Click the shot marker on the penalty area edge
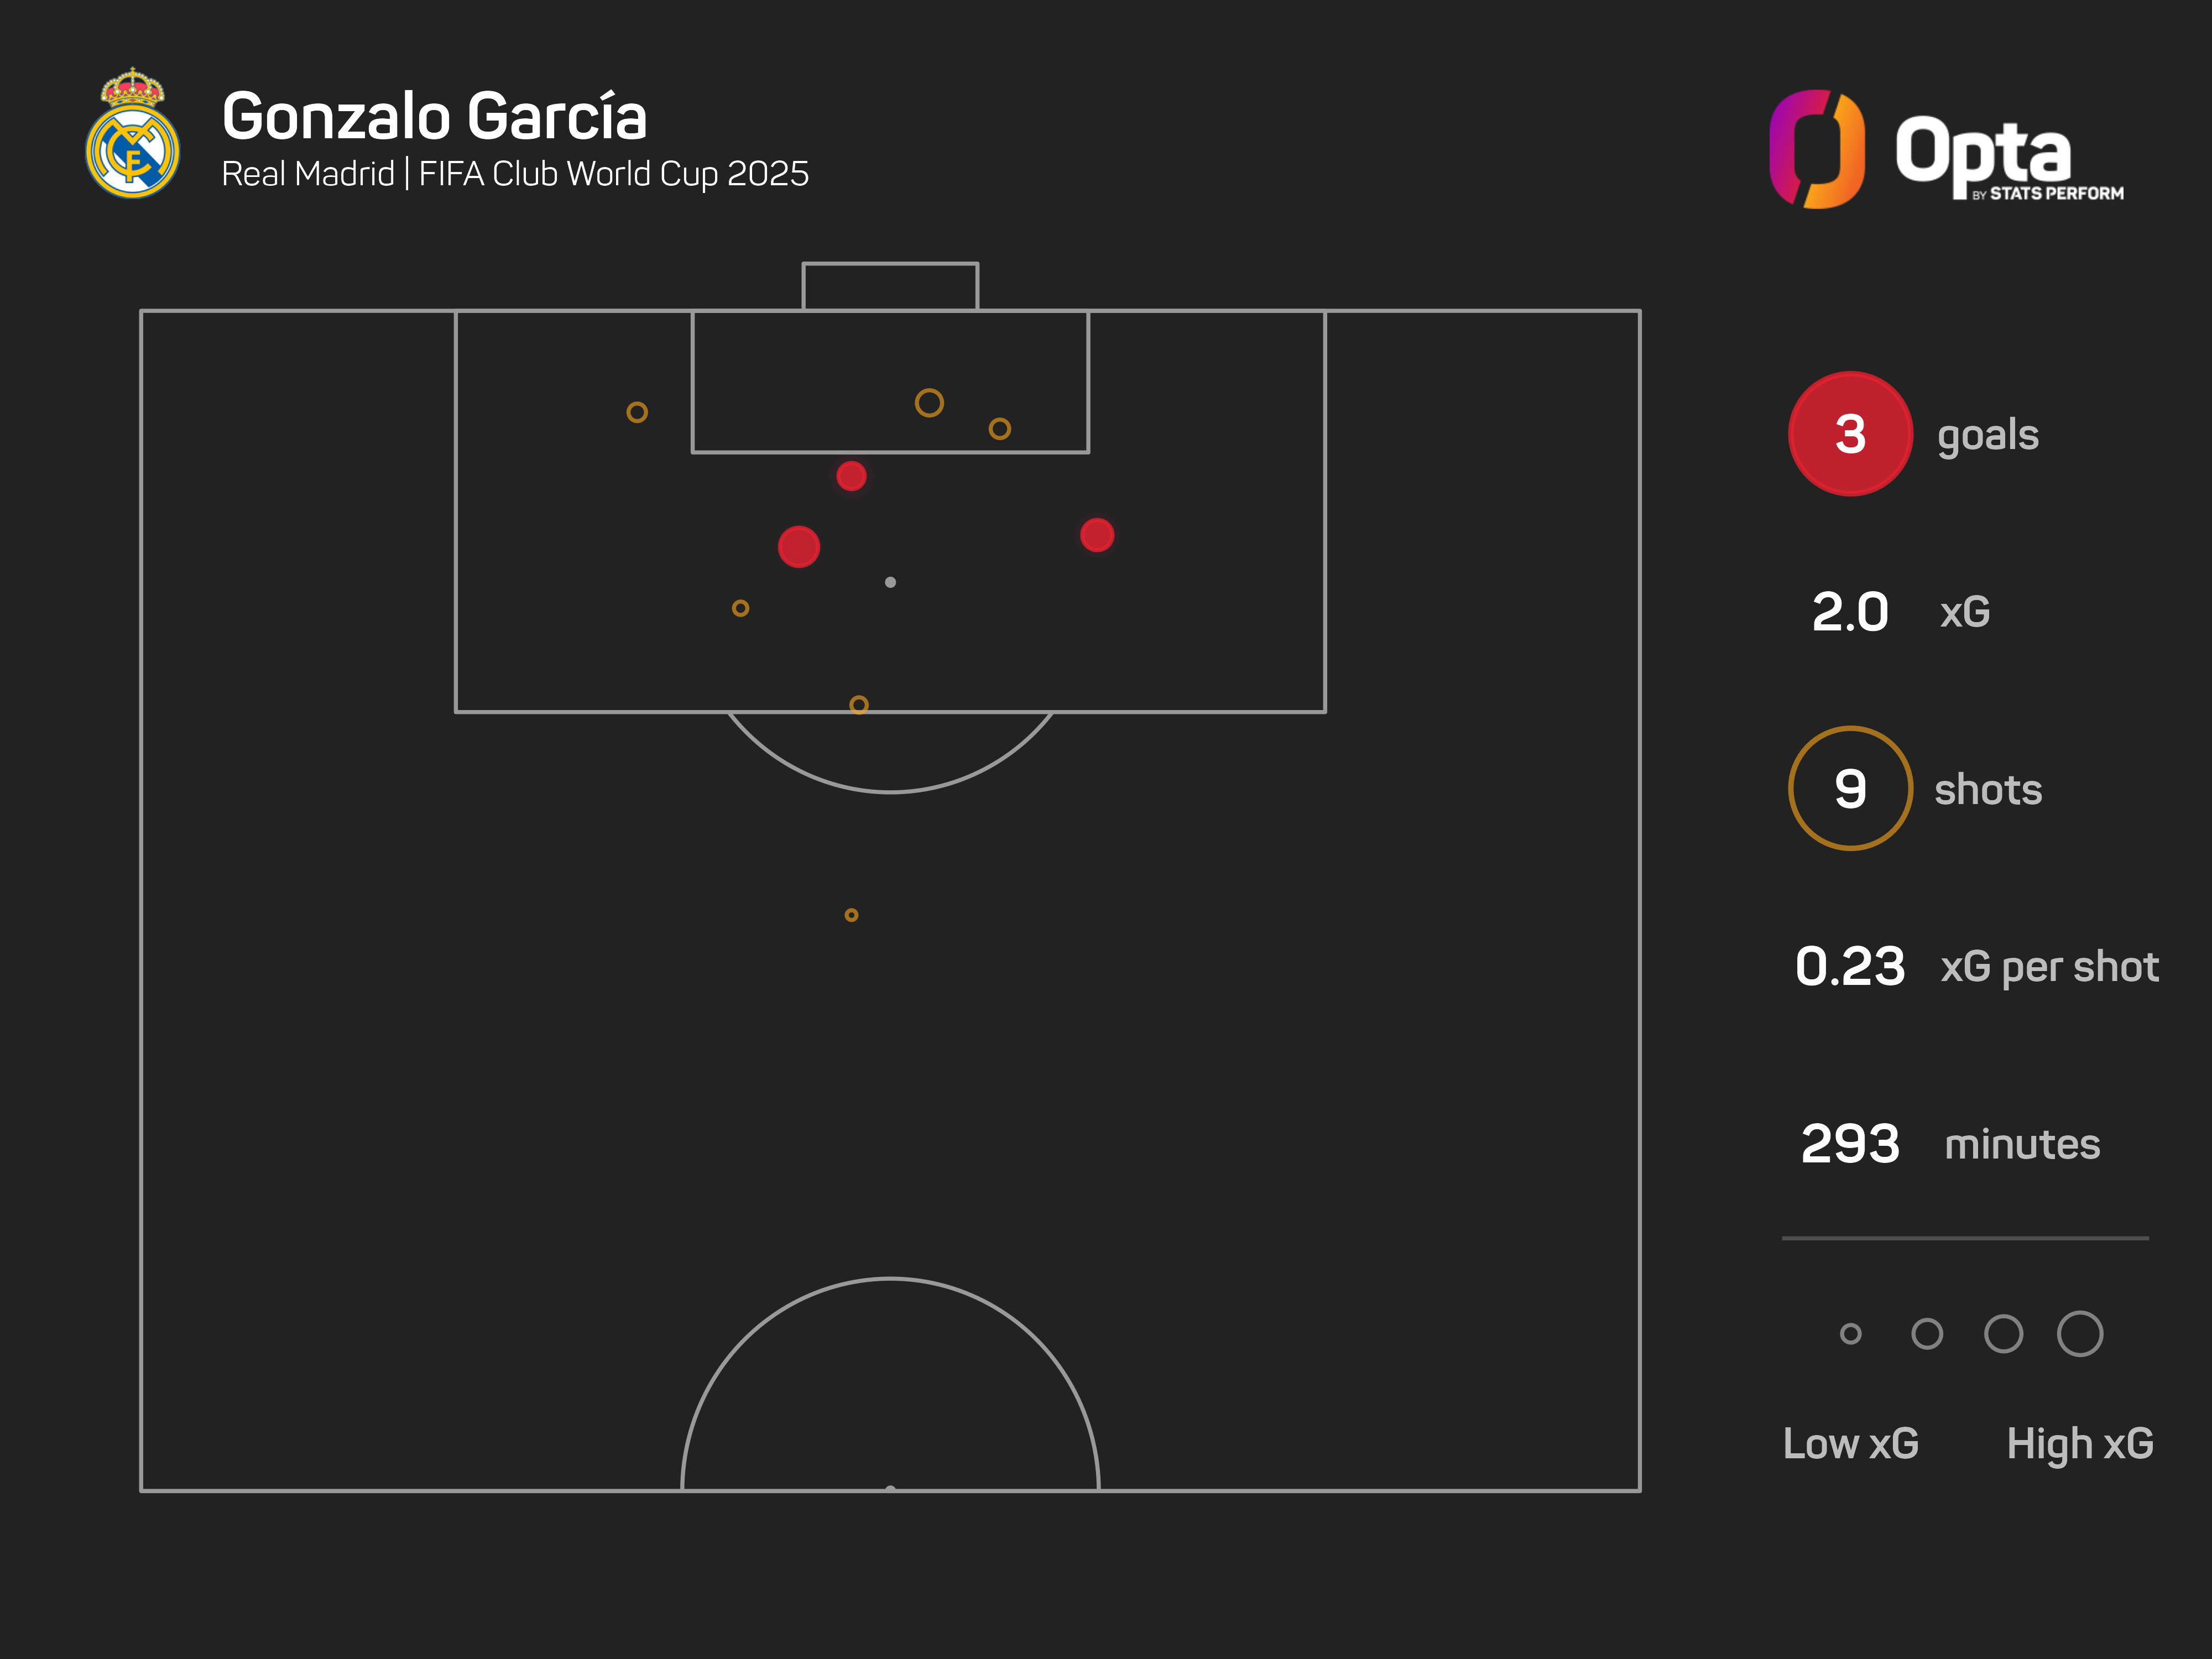2212x1659 pixels. (x=858, y=705)
